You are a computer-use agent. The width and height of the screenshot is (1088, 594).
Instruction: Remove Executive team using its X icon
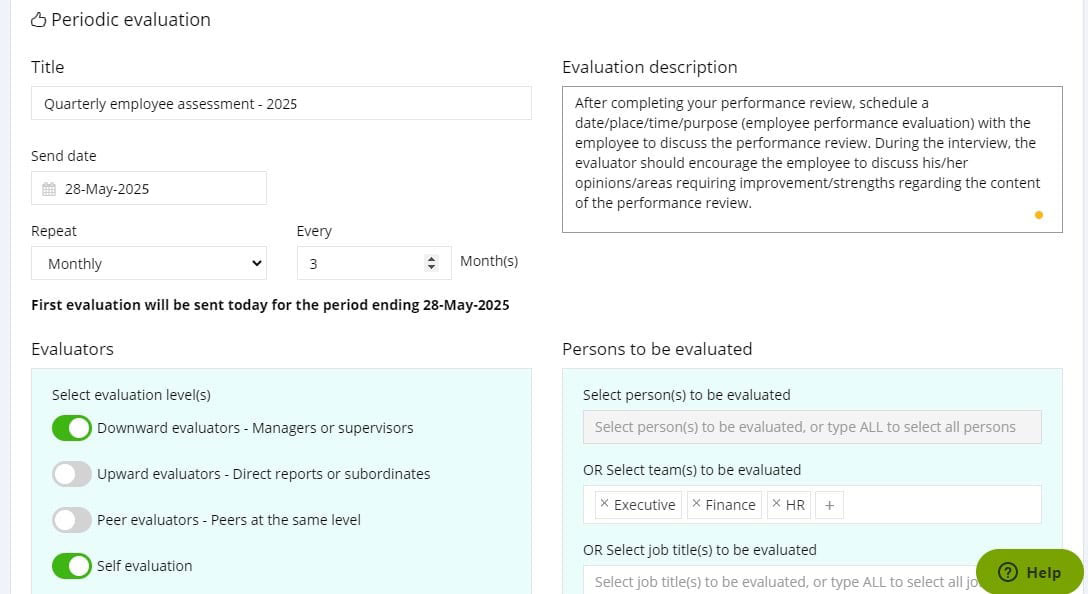point(604,504)
